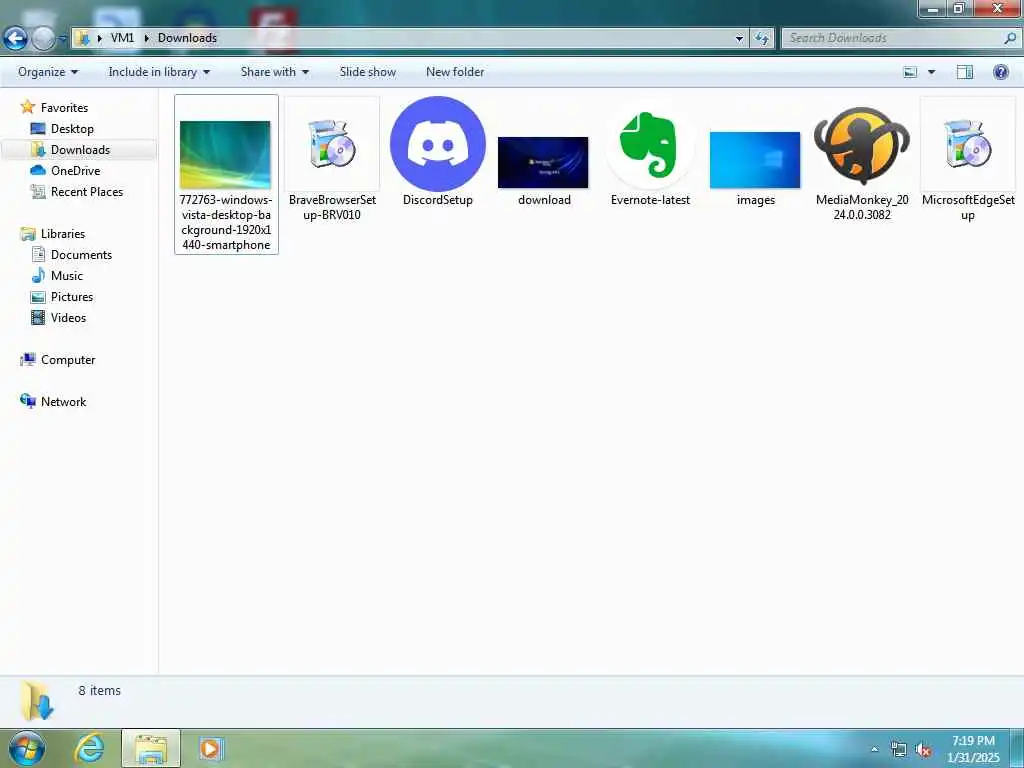Click Favorites in the navigation pane
This screenshot has height=768, width=1024.
pos(64,108)
